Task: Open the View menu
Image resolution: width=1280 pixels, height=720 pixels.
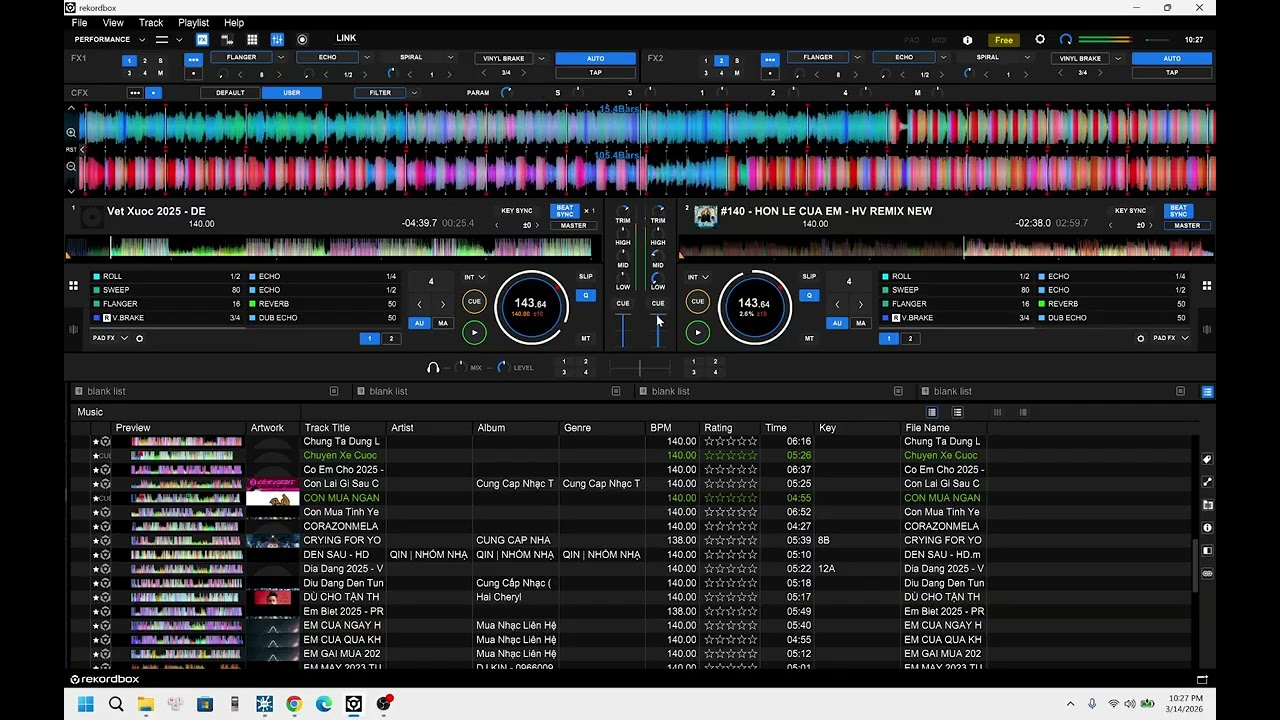Action: (x=113, y=22)
